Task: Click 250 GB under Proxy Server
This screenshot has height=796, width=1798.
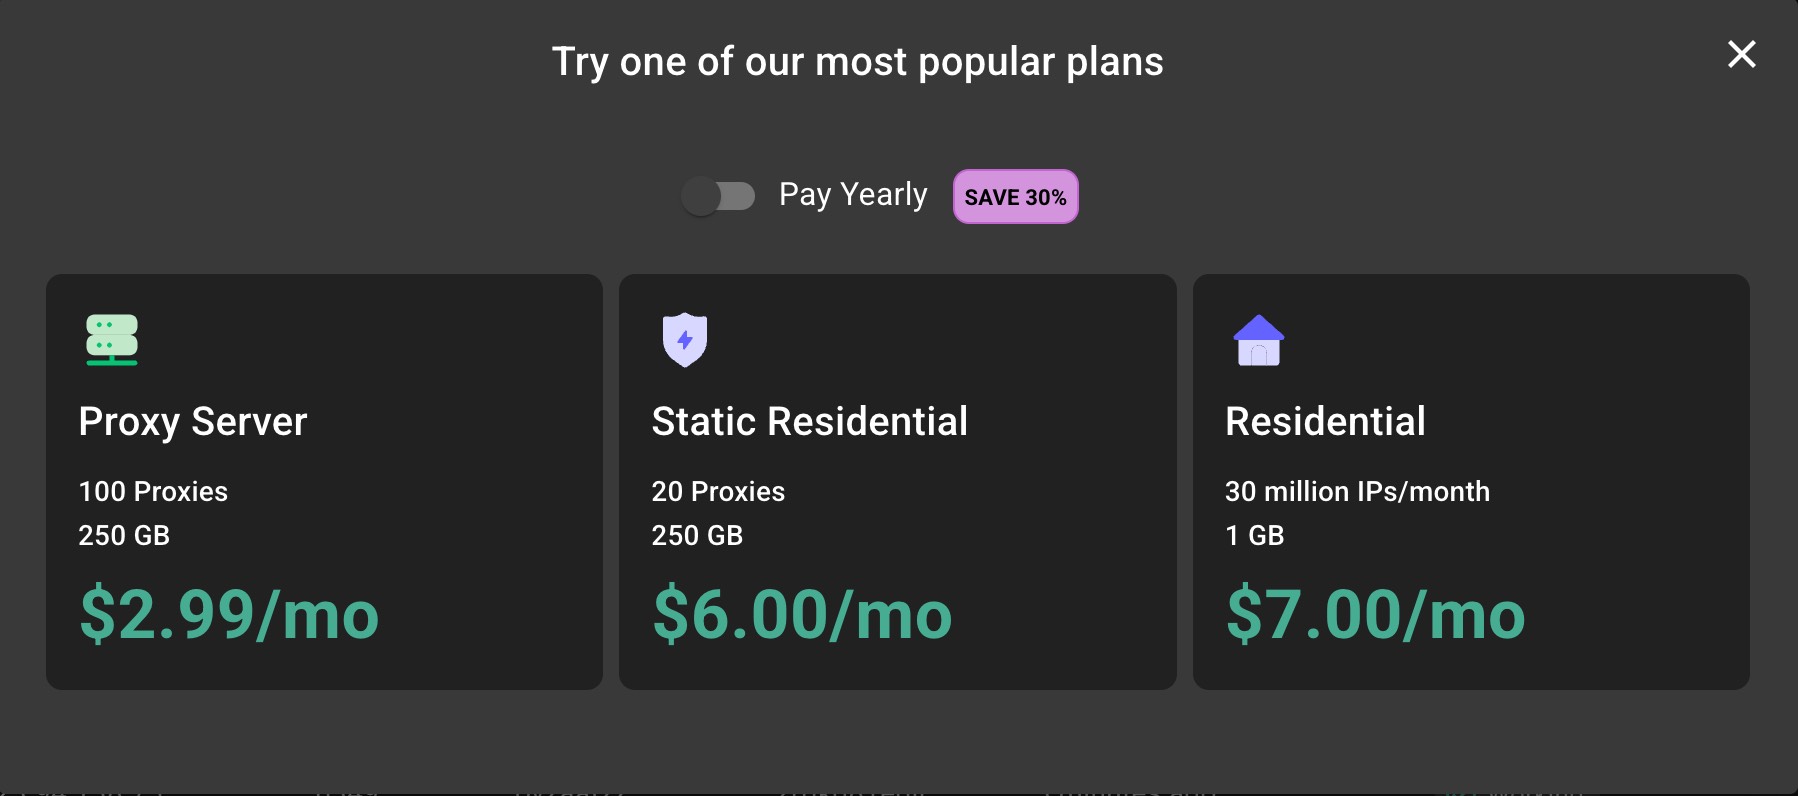Action: tap(124, 536)
